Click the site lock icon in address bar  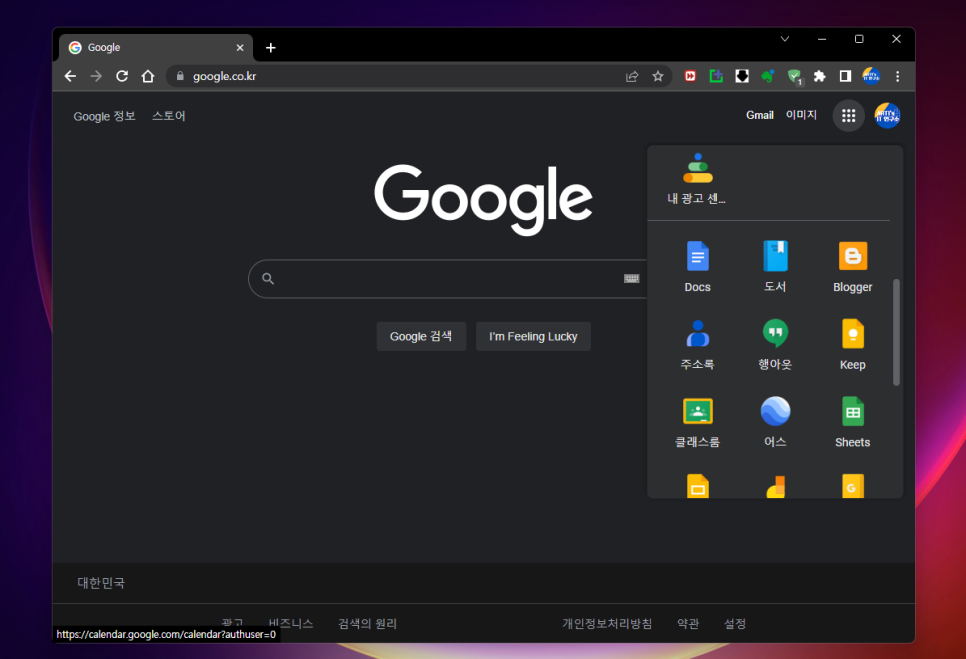[180, 76]
